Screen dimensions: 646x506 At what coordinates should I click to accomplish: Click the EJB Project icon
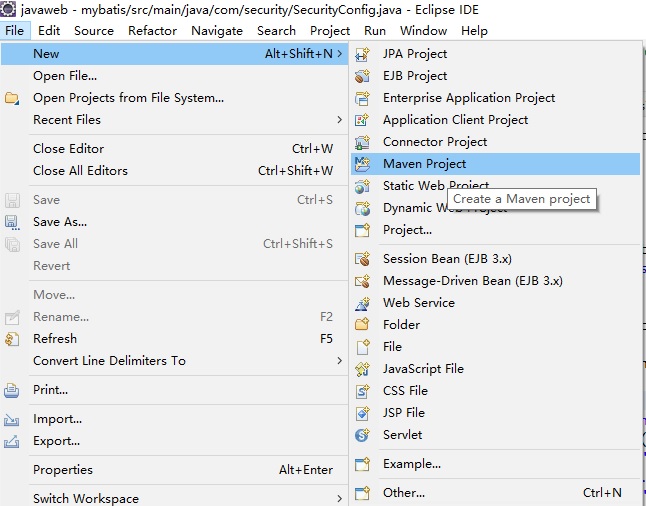coord(363,76)
